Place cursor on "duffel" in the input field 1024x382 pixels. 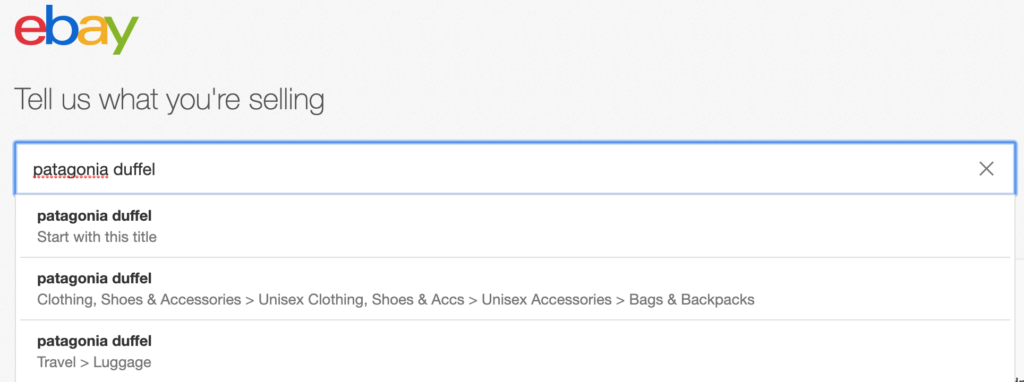(135, 170)
